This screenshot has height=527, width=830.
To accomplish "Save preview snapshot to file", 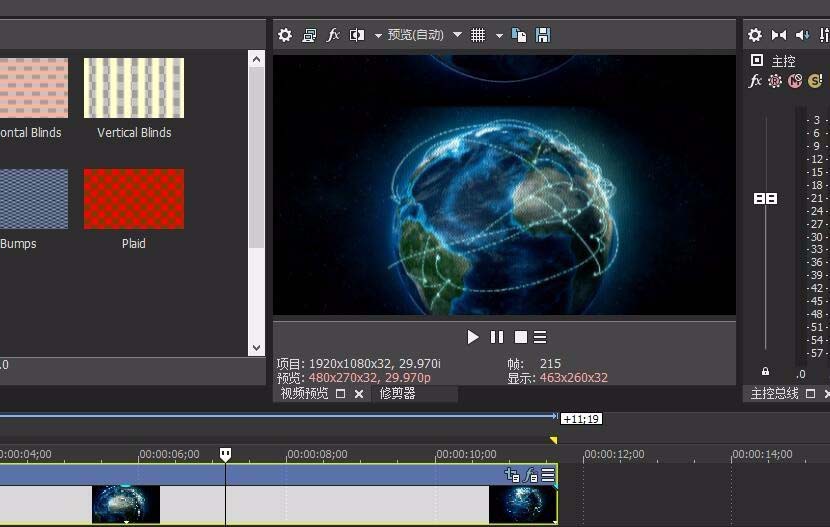I will click(x=543, y=35).
